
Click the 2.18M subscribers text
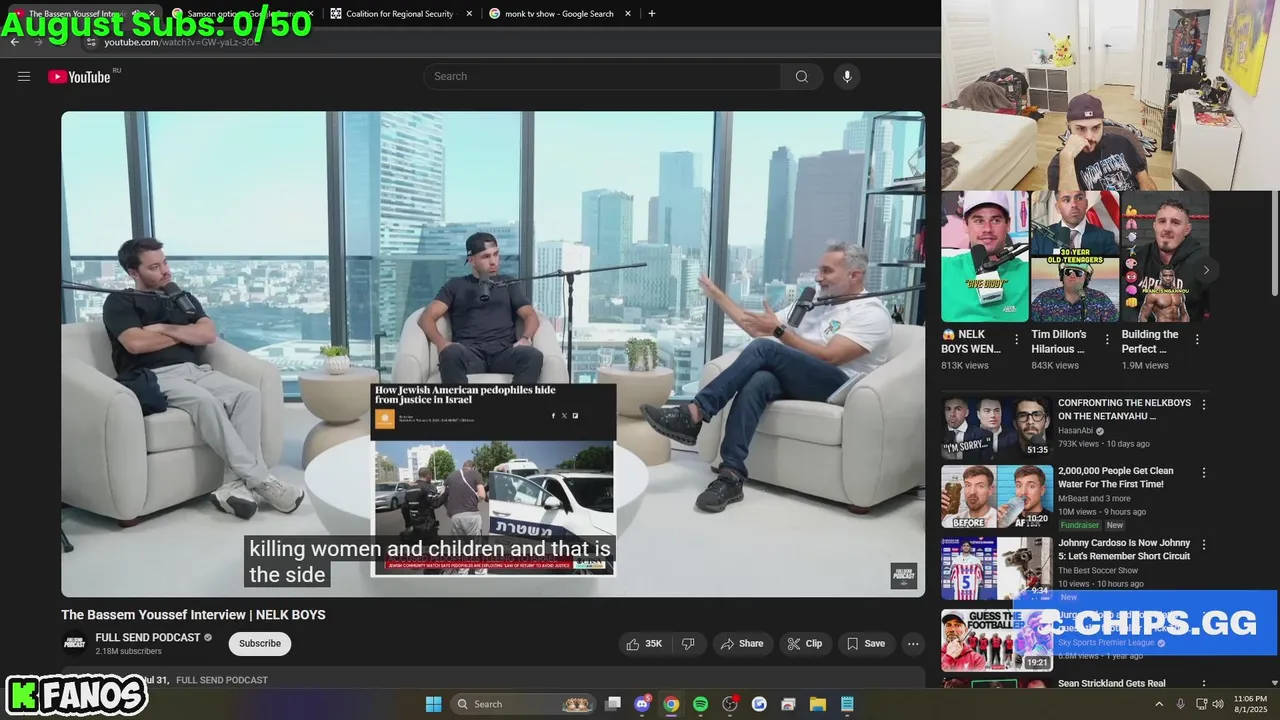(x=128, y=651)
